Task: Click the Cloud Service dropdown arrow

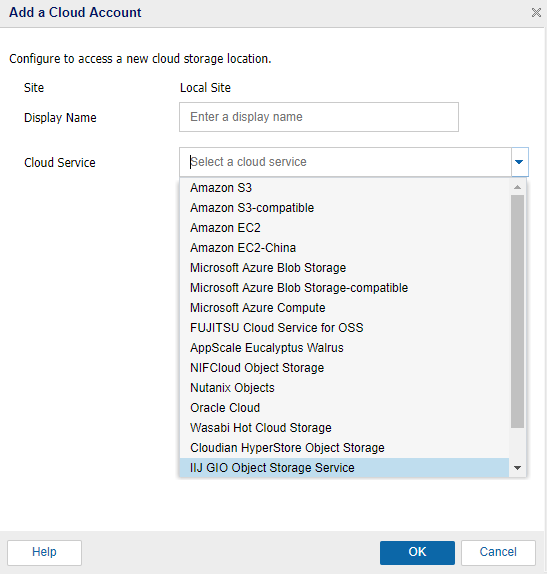Action: pos(519,162)
